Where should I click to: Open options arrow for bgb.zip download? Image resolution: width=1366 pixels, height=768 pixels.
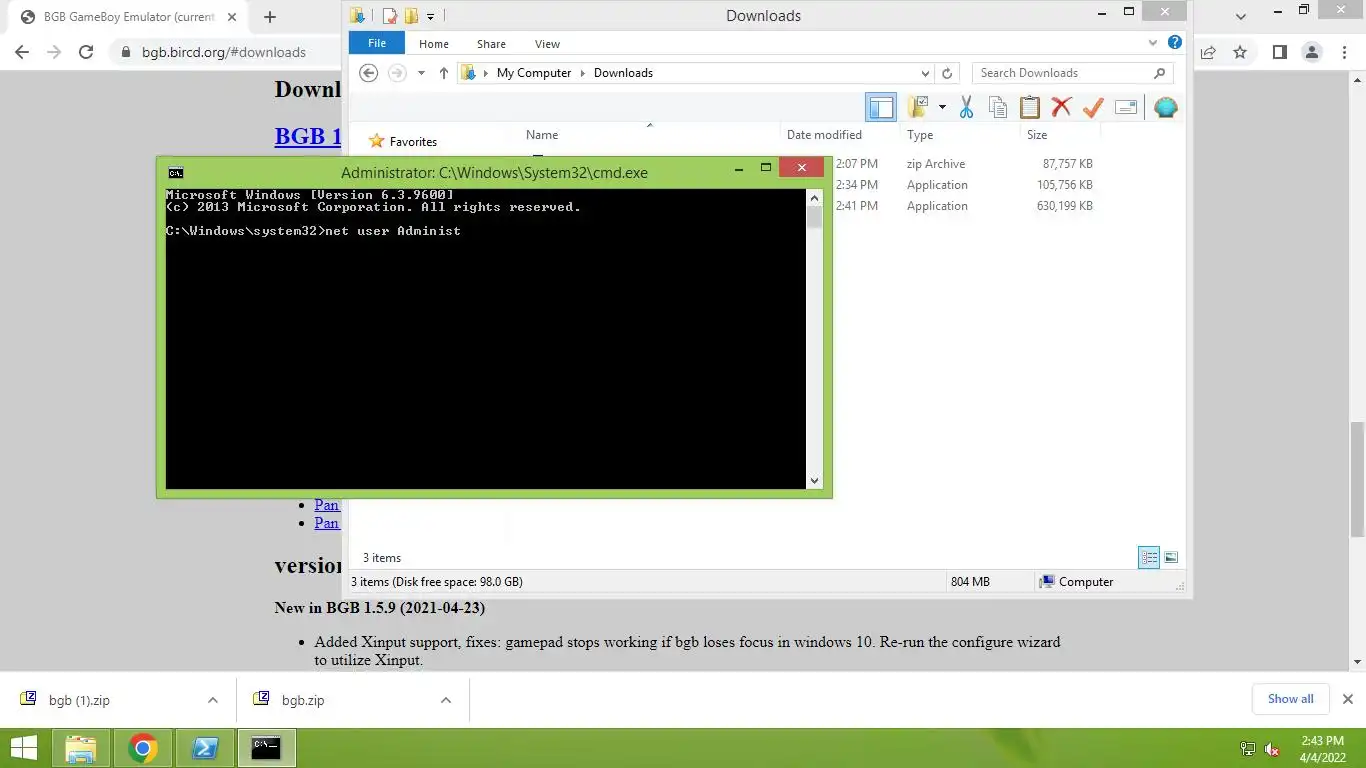[x=446, y=700]
